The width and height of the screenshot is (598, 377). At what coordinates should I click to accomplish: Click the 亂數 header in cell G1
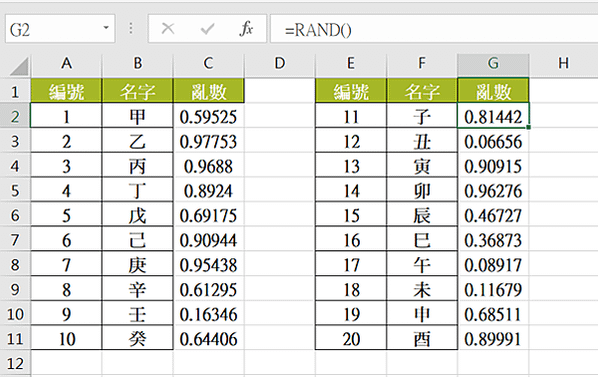coord(493,91)
